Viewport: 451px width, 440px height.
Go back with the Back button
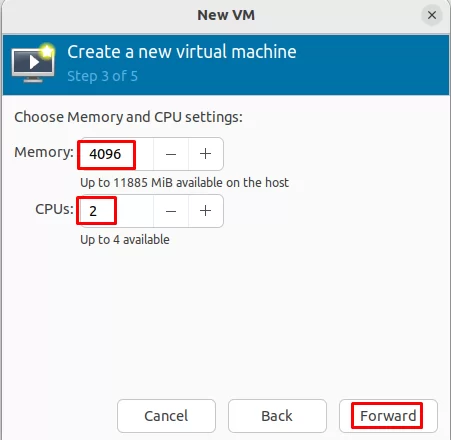click(x=277, y=416)
